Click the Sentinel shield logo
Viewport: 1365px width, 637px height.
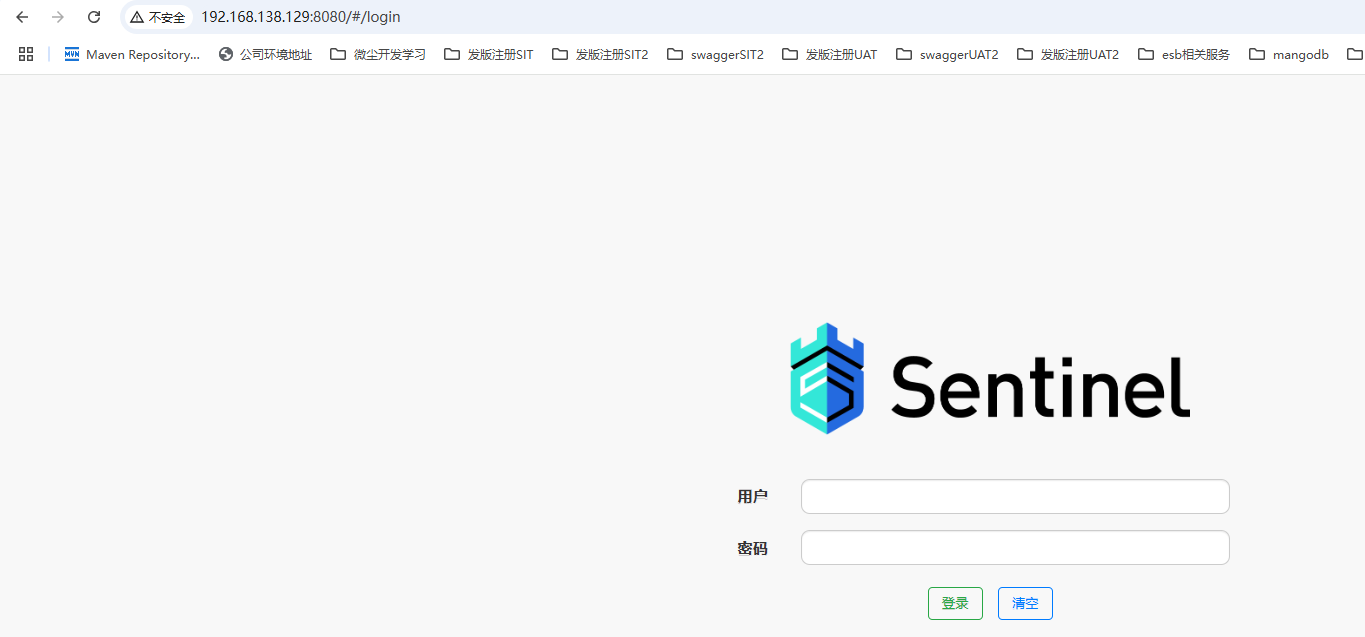pyautogui.click(x=827, y=378)
